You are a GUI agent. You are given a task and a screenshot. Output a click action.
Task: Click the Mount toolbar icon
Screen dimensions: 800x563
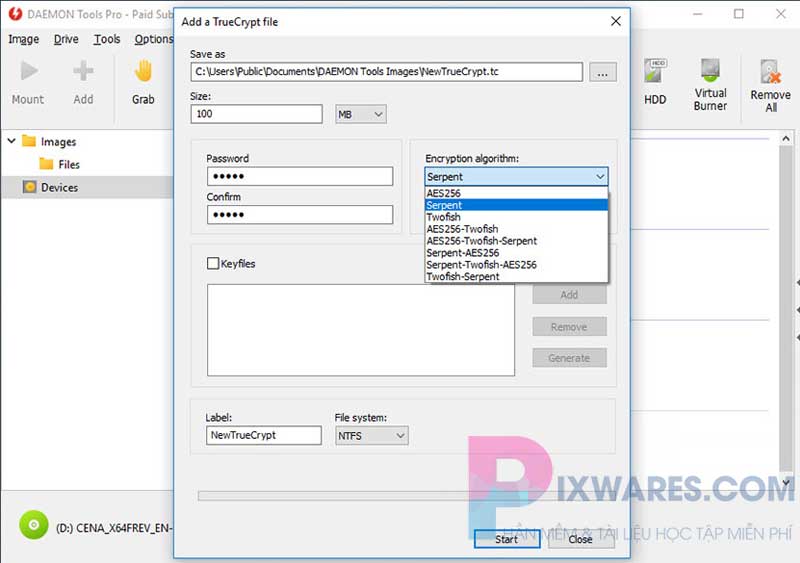28,72
